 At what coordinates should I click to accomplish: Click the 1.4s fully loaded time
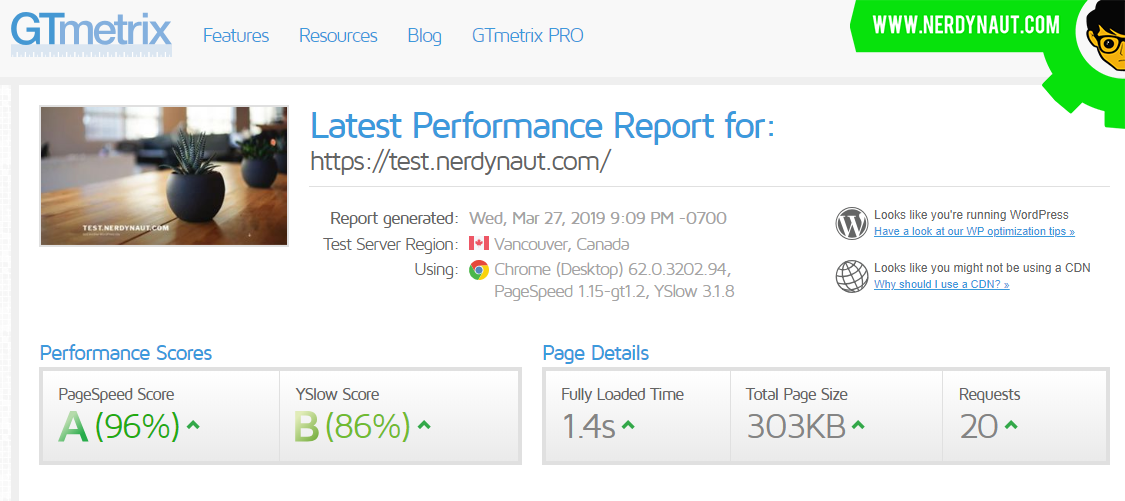tap(588, 427)
